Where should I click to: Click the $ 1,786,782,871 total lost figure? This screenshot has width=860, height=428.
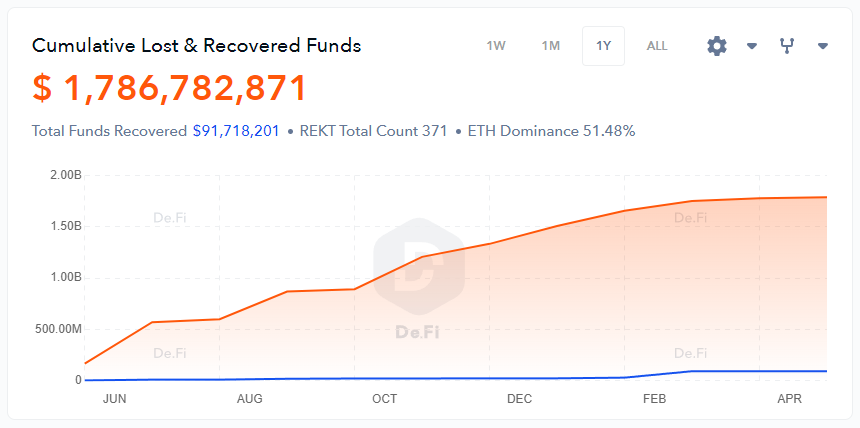point(169,88)
